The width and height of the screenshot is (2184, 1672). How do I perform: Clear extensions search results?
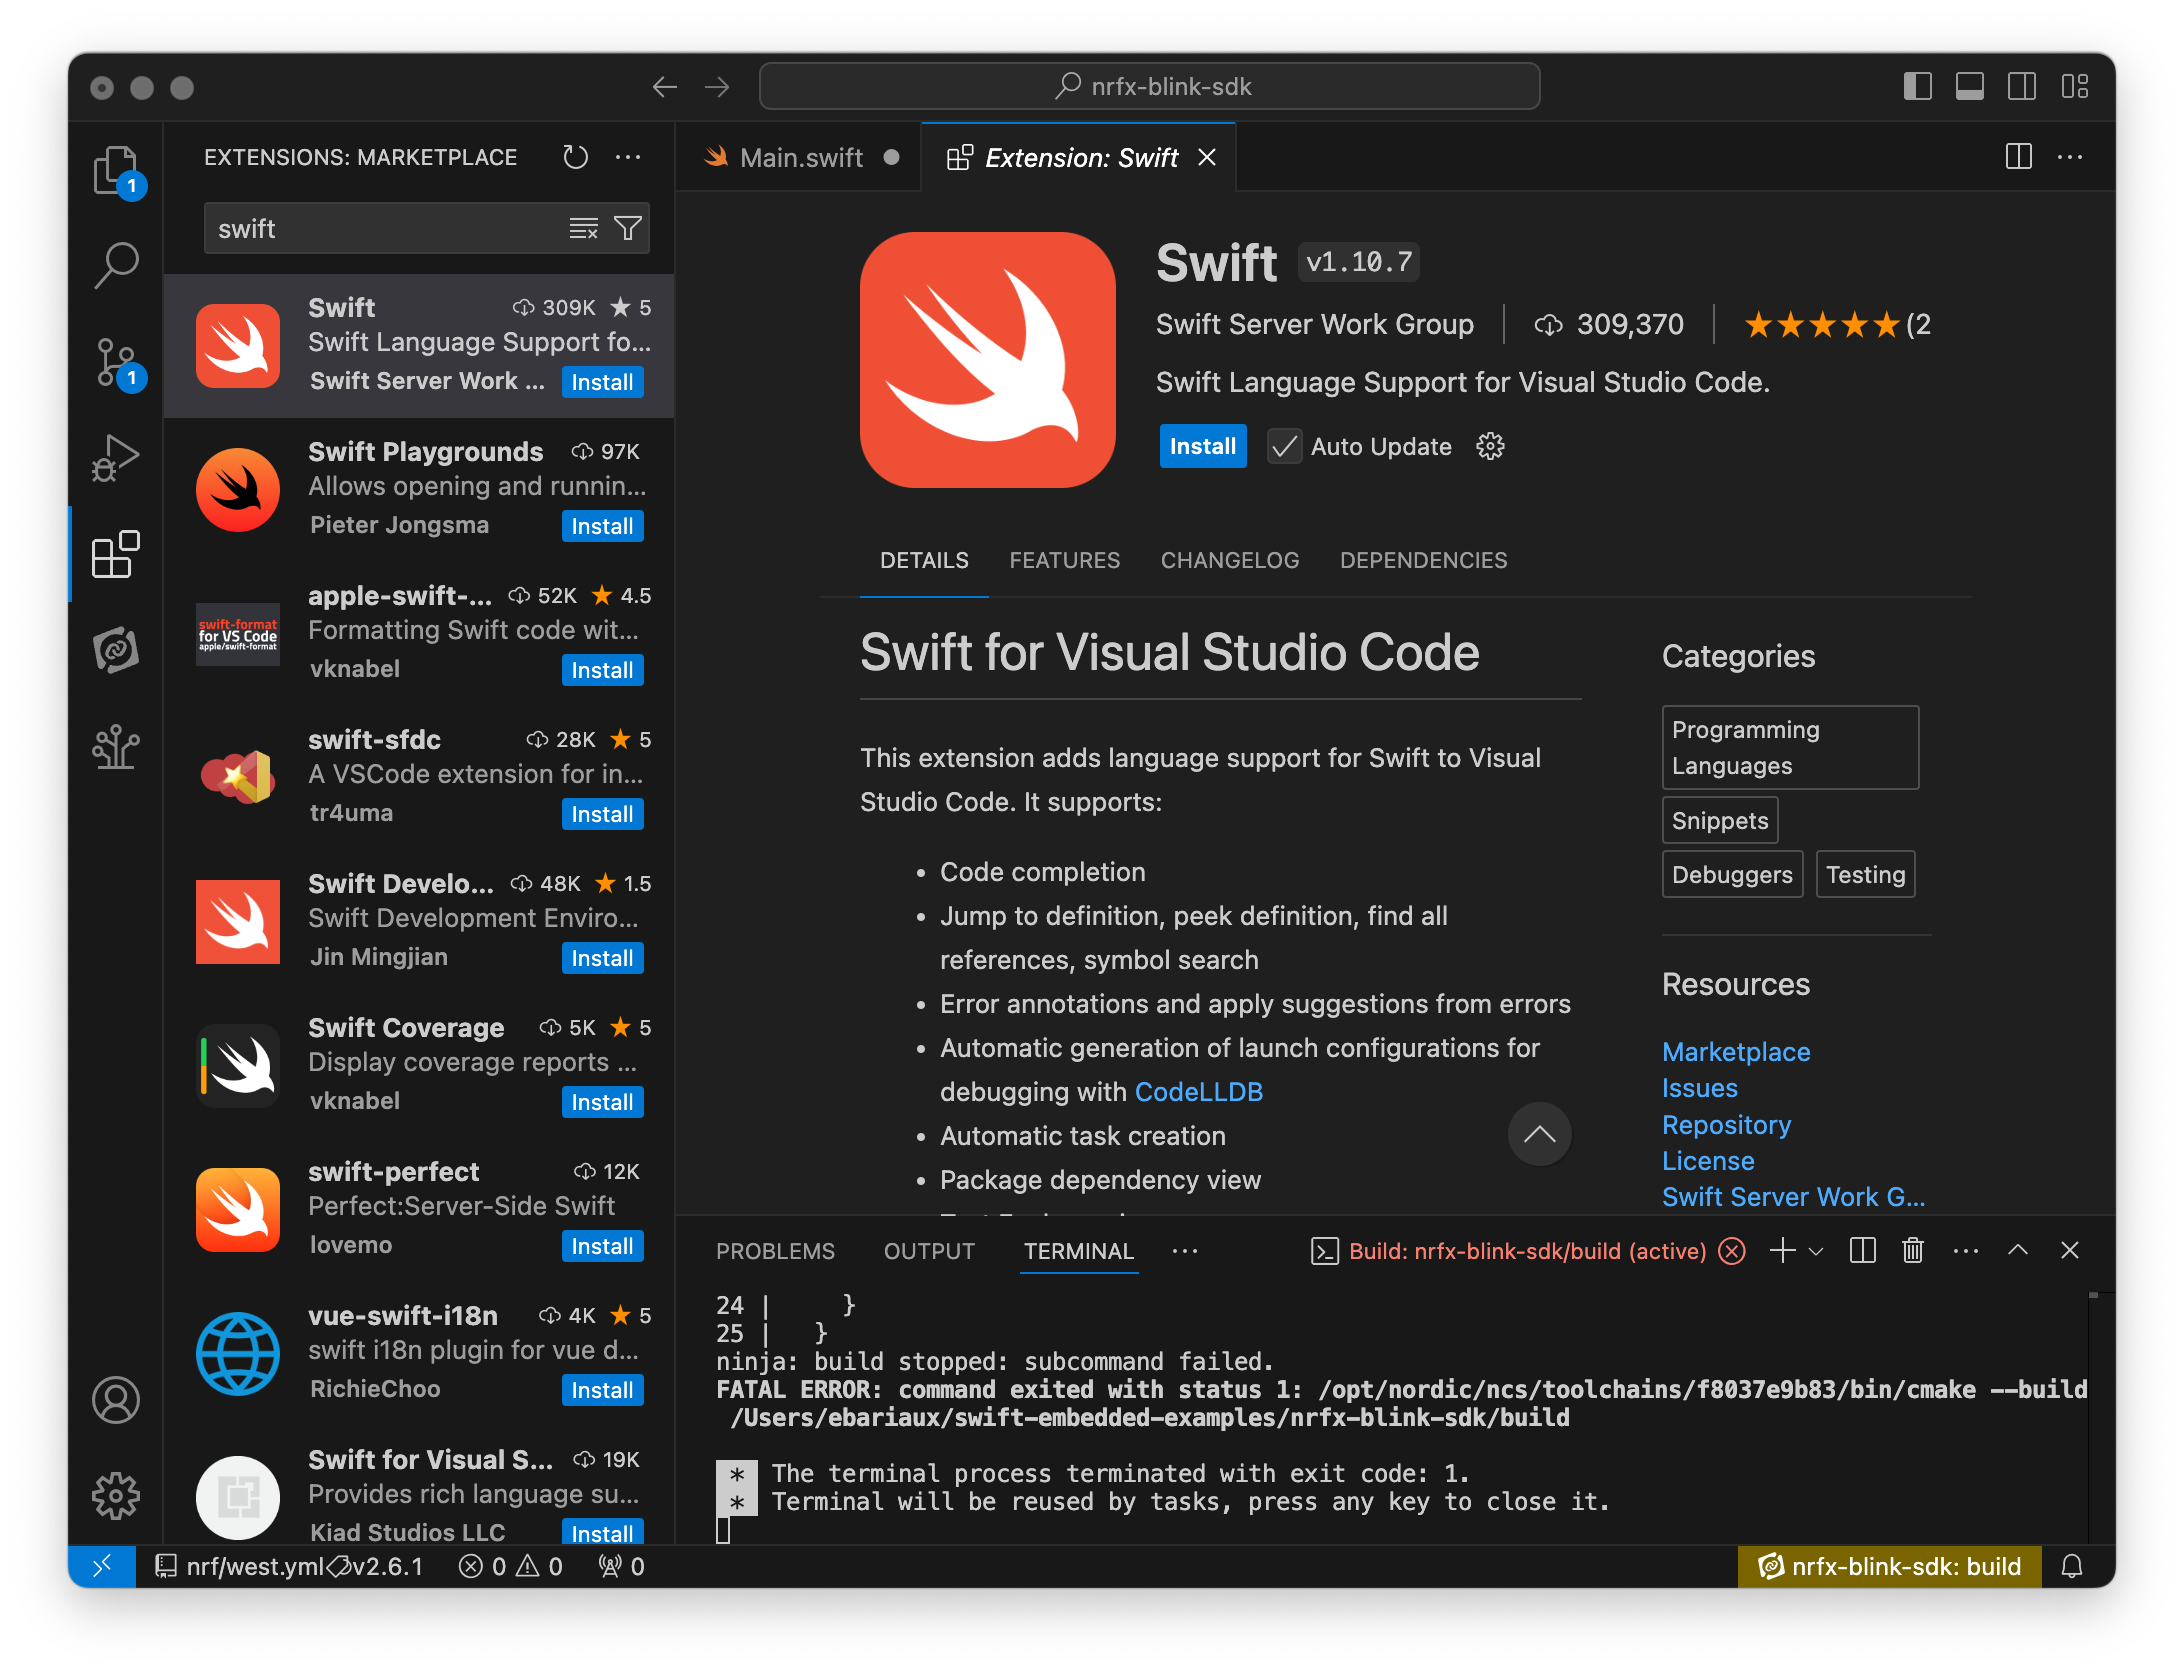pos(584,229)
